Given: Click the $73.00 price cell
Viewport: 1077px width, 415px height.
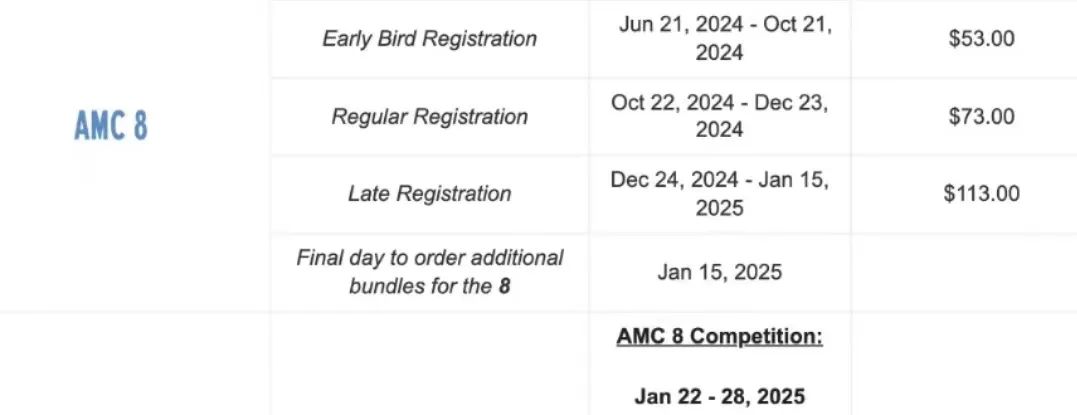Looking at the screenshot, I should pos(981,116).
